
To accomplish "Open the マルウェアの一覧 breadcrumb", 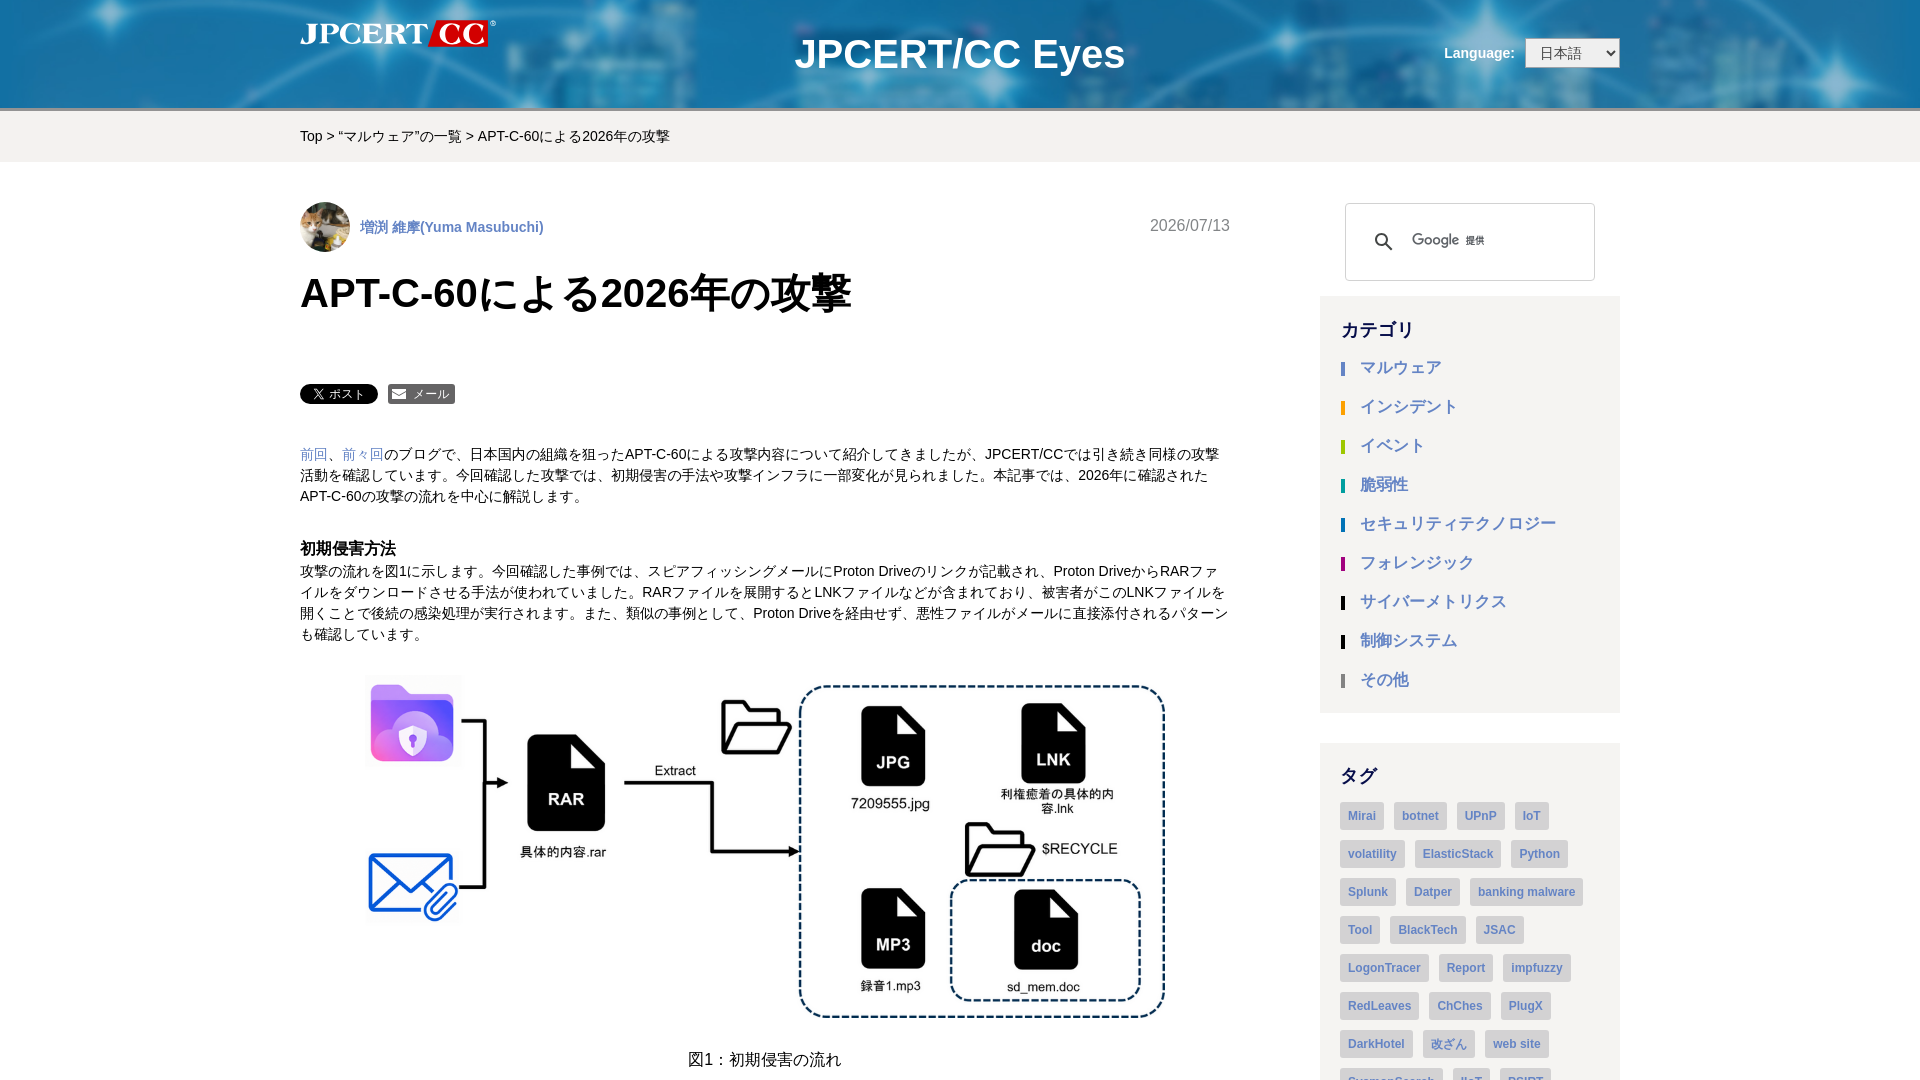I will (400, 136).
